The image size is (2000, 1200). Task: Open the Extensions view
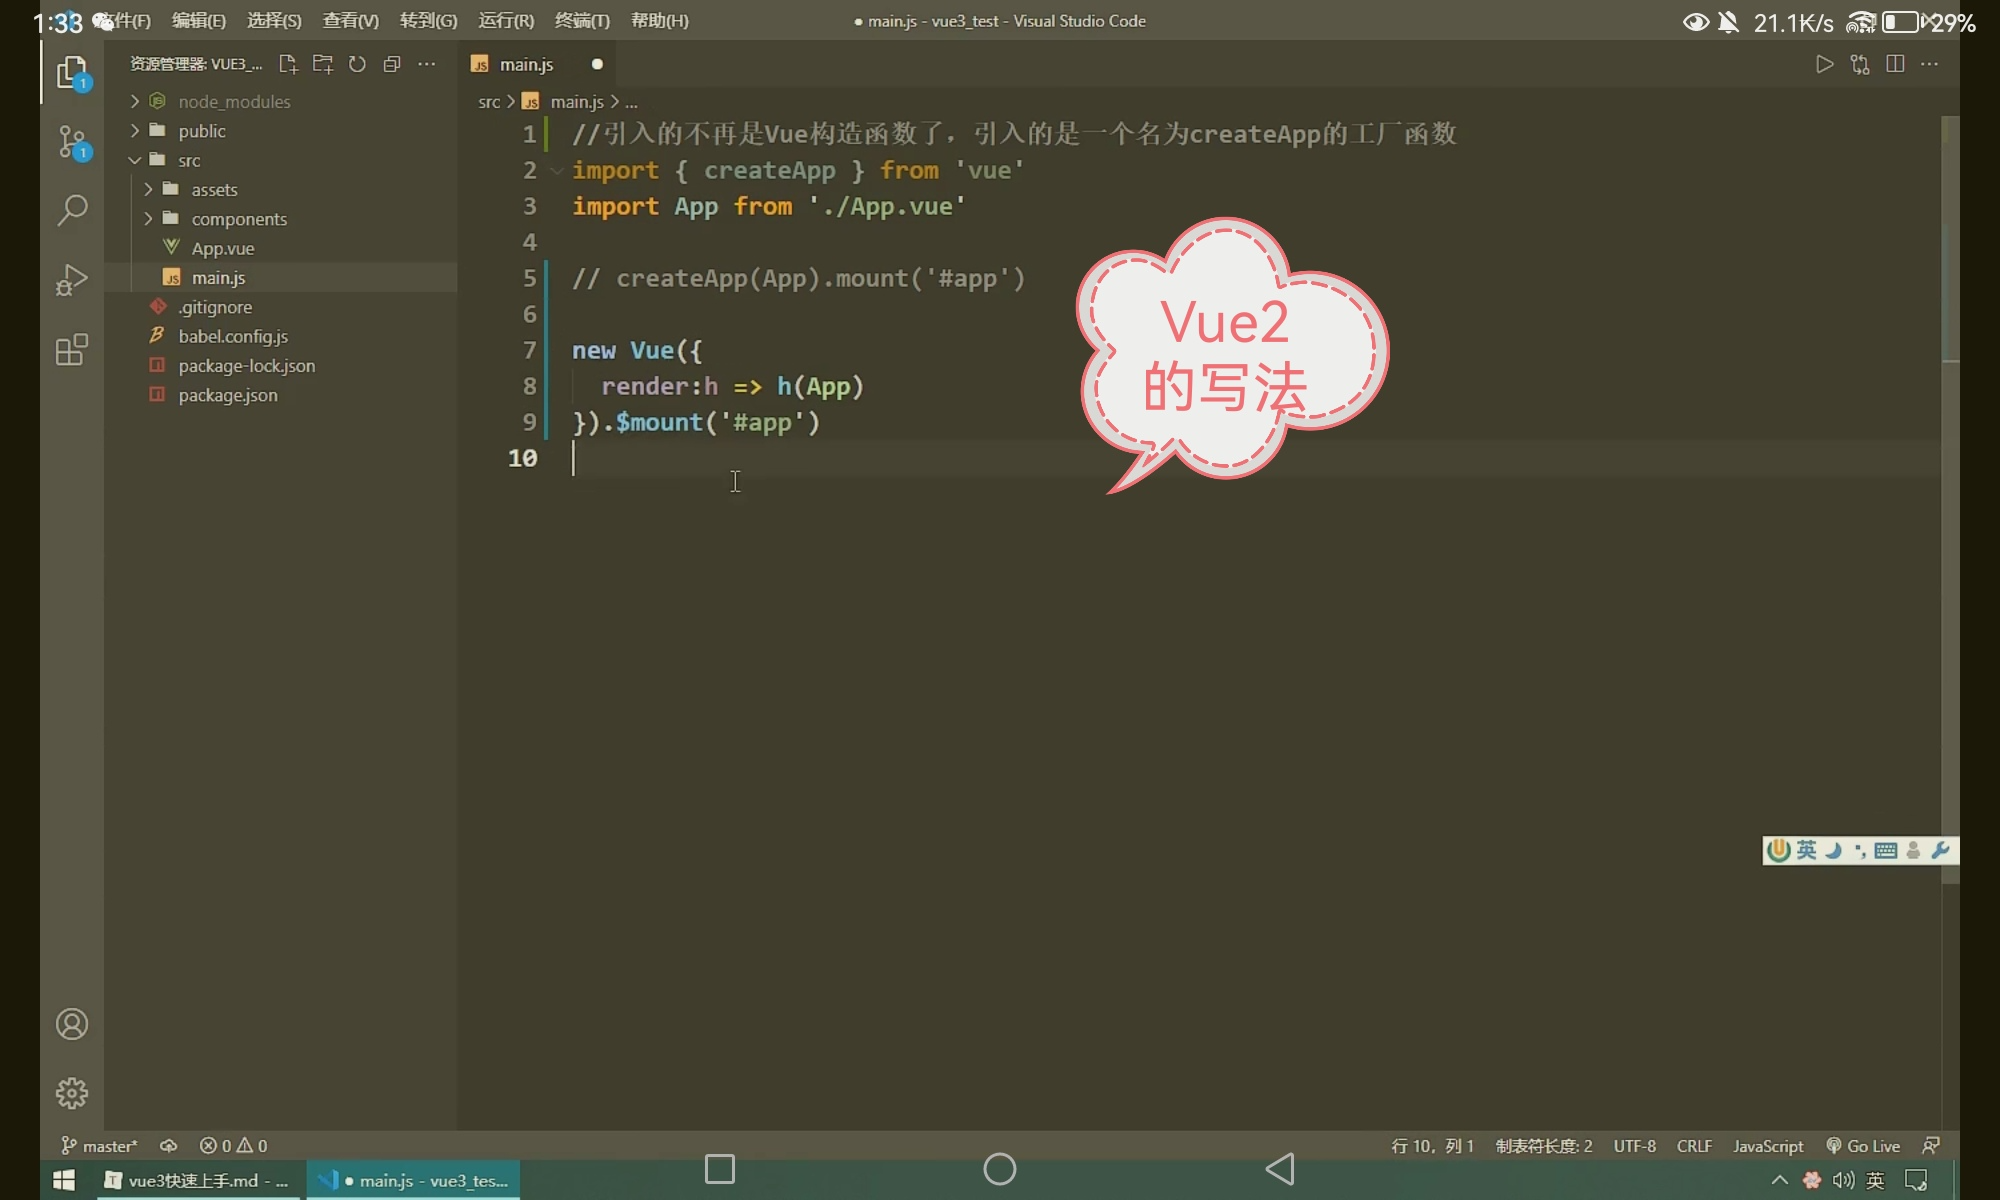click(72, 350)
